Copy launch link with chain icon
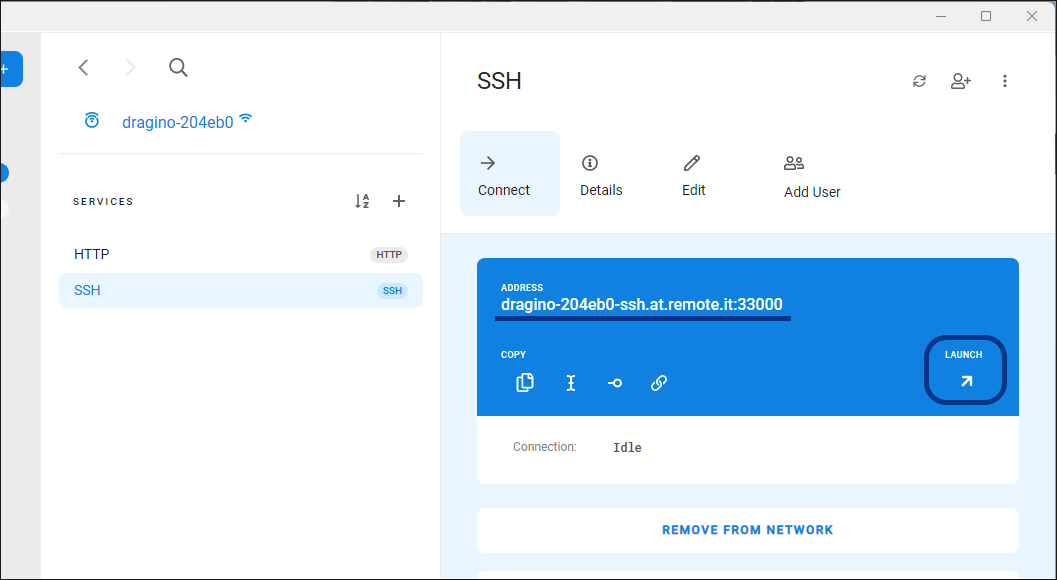The height and width of the screenshot is (580, 1057). (x=659, y=383)
